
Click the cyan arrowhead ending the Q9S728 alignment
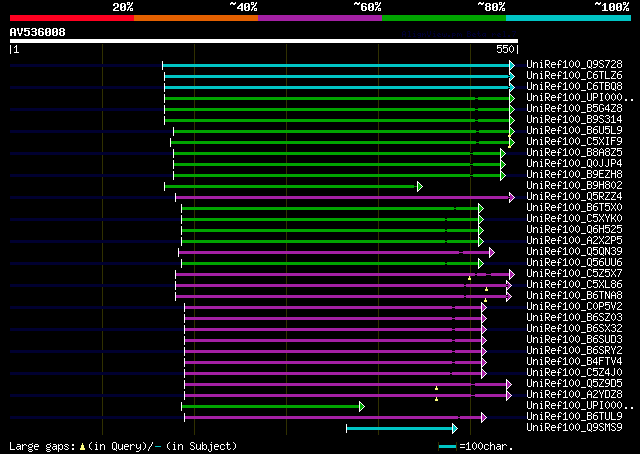click(512, 65)
